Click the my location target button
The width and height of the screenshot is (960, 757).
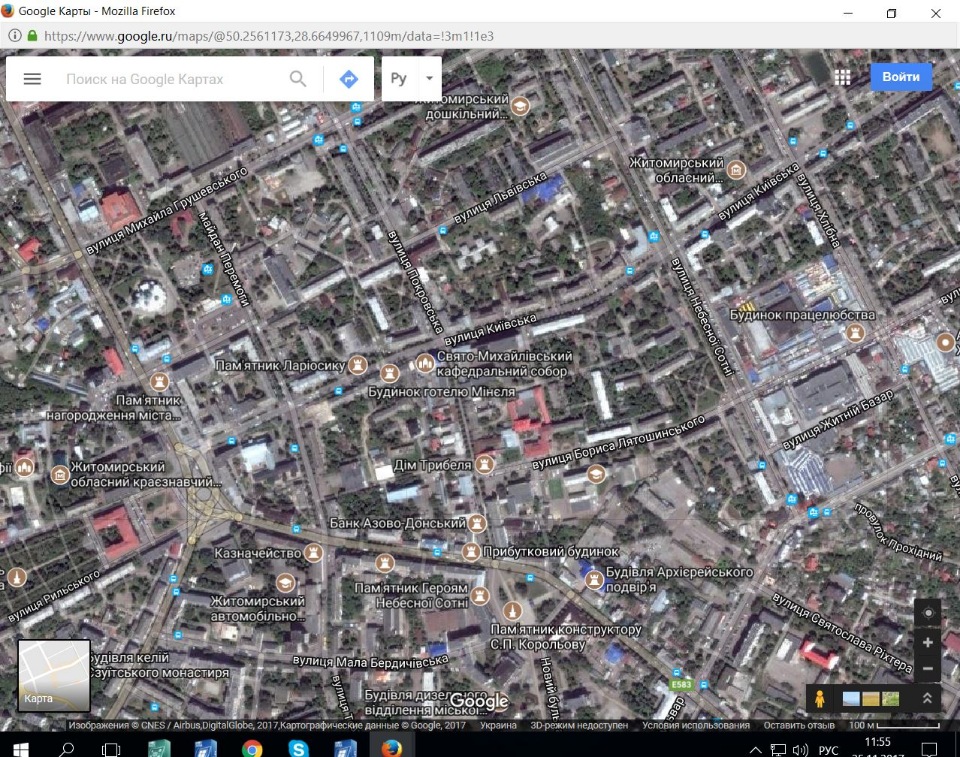[x=928, y=613]
